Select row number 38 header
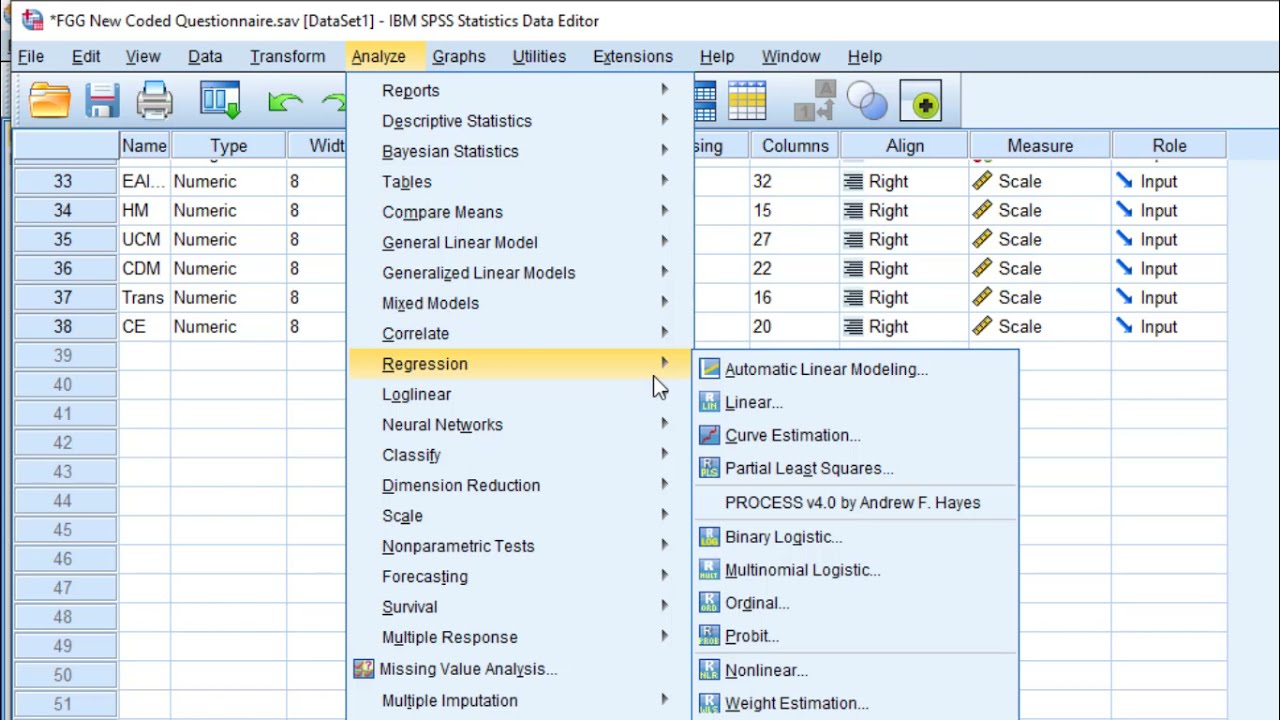Image resolution: width=1280 pixels, height=720 pixels. click(x=64, y=326)
